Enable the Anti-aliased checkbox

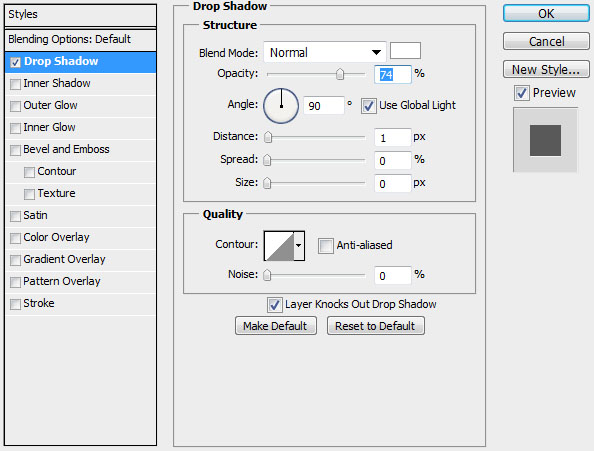click(x=325, y=246)
